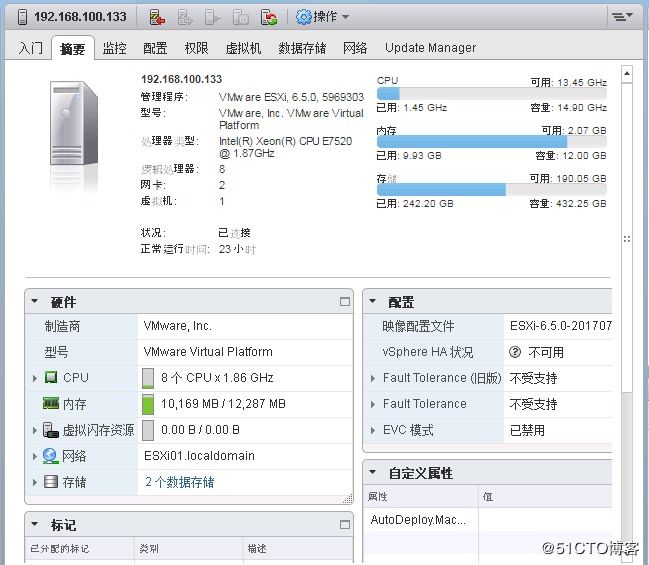Click the 类别 column header
The image size is (649, 565).
189,549
